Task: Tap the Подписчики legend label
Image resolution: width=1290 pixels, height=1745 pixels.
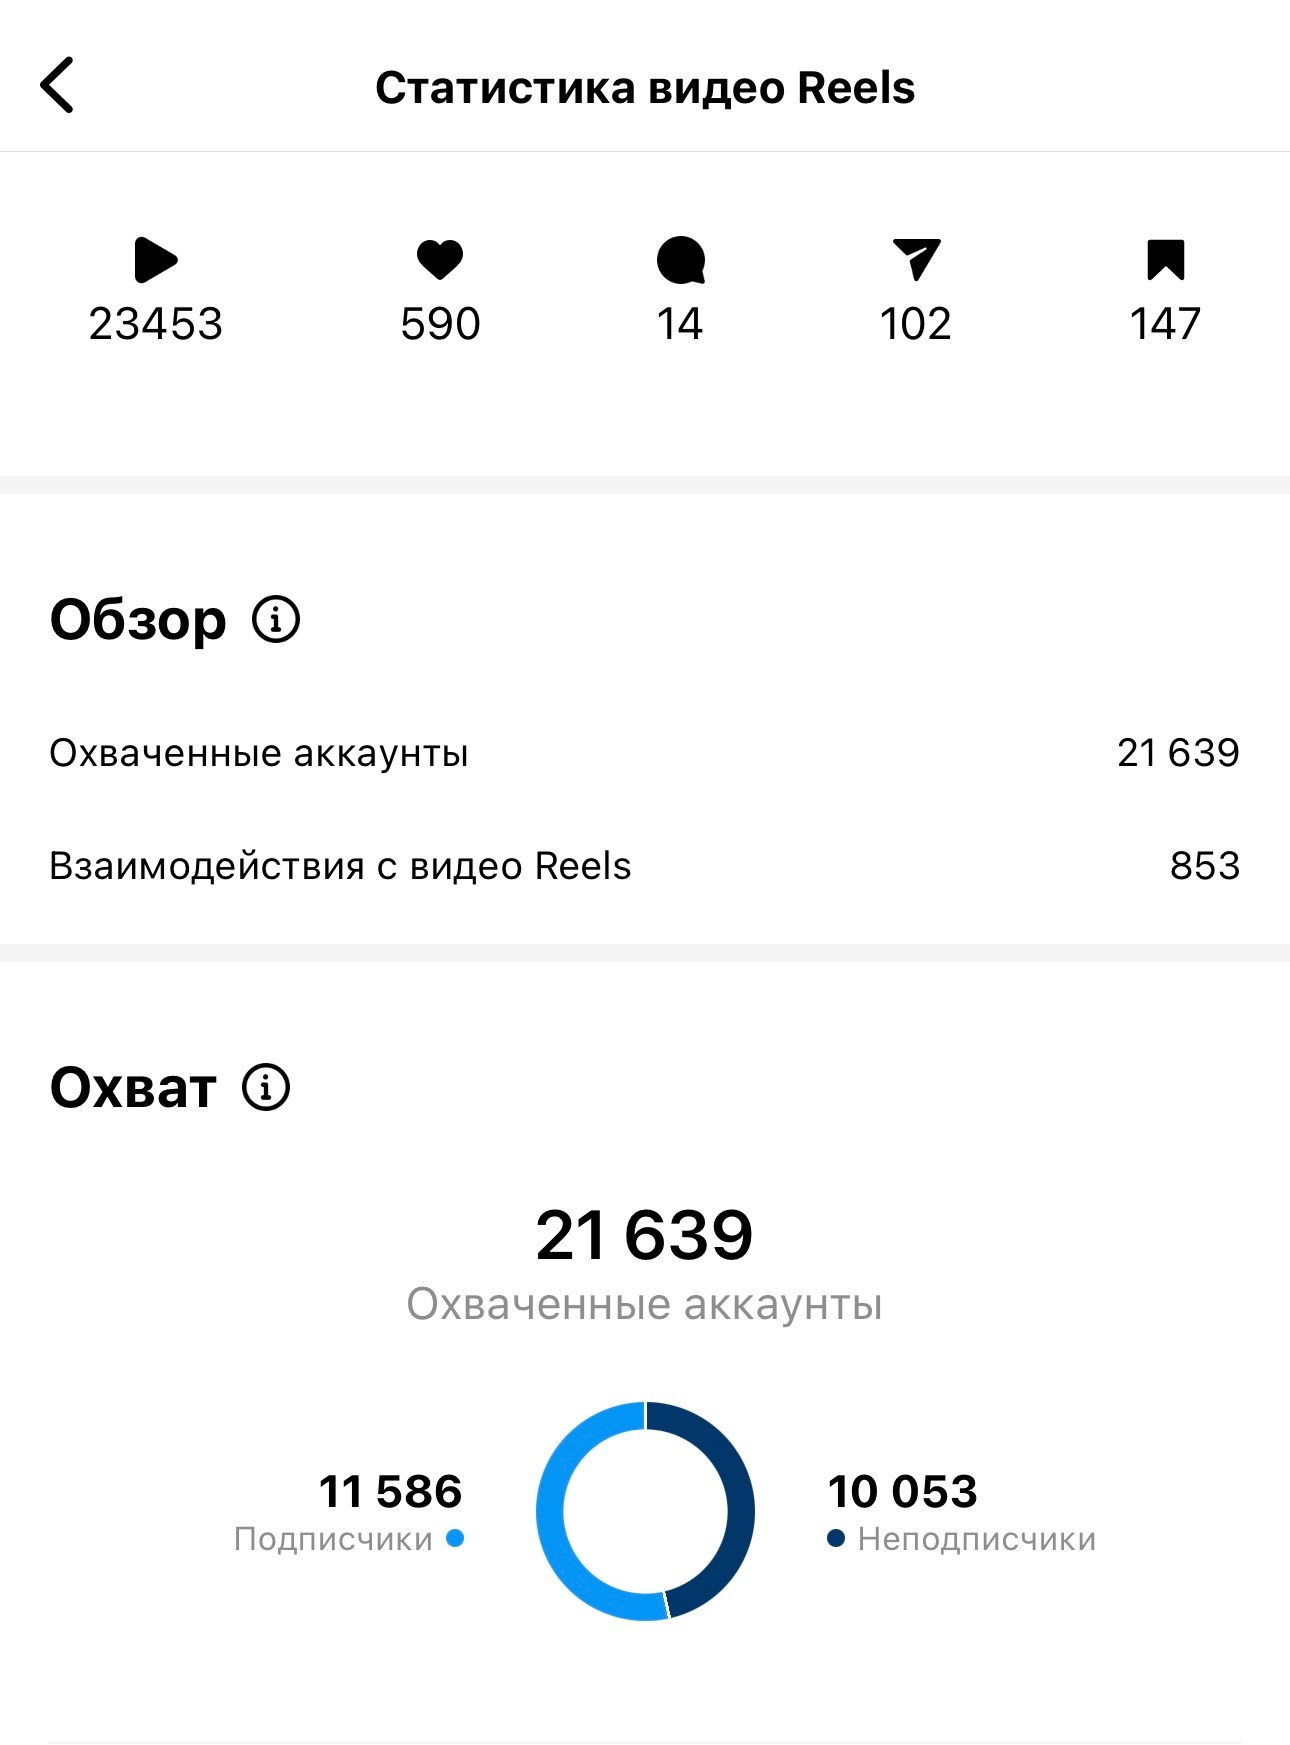Action: click(x=333, y=1539)
